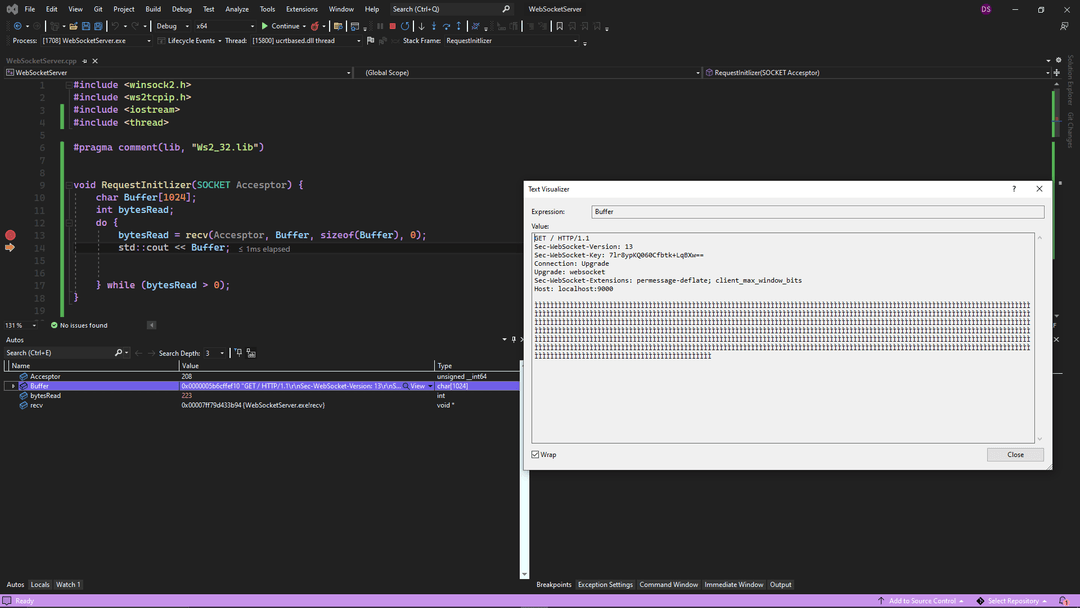Expand the Buffer variable row
The height and width of the screenshot is (608, 1080).
[12, 386]
